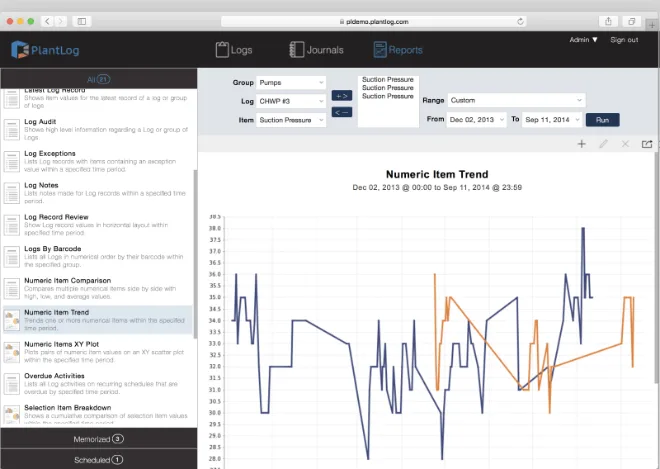Click the remove item arrow button (<-)
The height and width of the screenshot is (469, 660).
click(x=342, y=112)
